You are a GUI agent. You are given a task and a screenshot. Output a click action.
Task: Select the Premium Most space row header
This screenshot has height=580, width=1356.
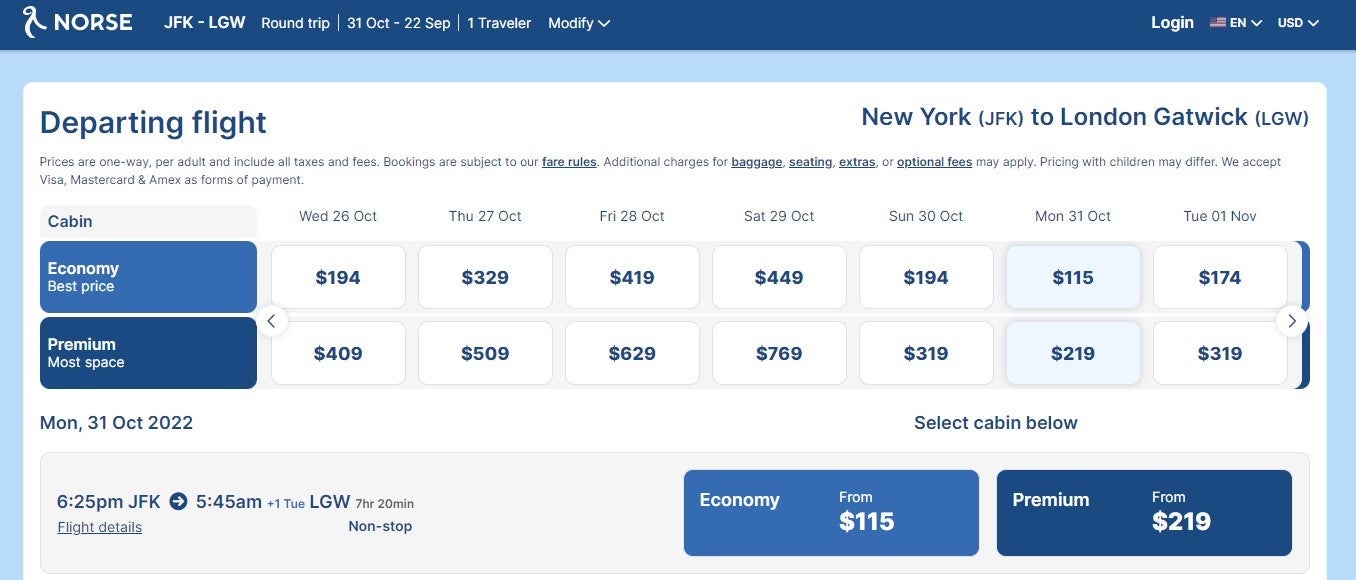point(148,353)
